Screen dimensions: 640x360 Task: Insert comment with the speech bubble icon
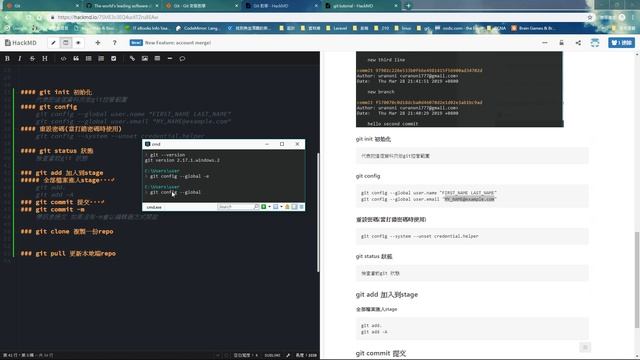pos(182,59)
